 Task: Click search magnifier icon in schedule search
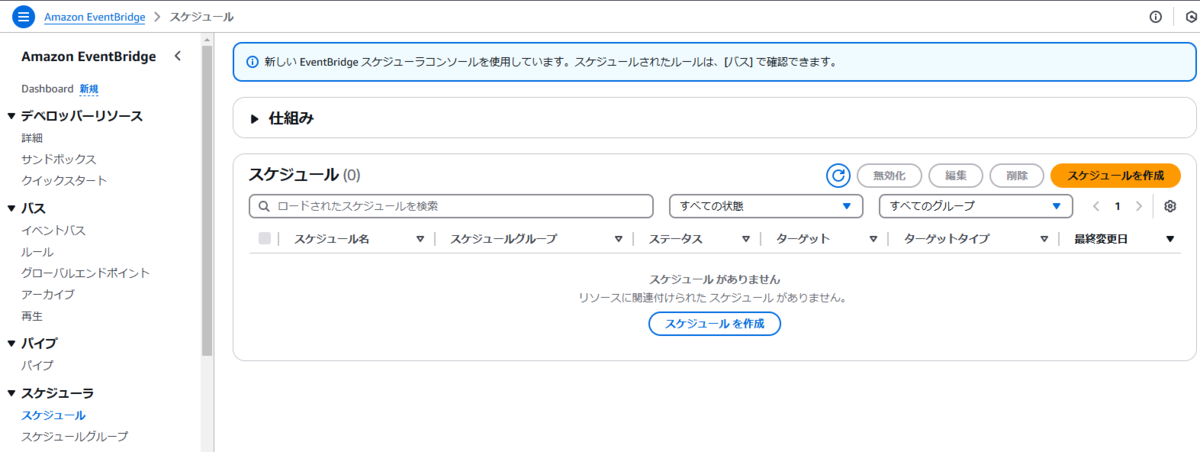(x=265, y=206)
